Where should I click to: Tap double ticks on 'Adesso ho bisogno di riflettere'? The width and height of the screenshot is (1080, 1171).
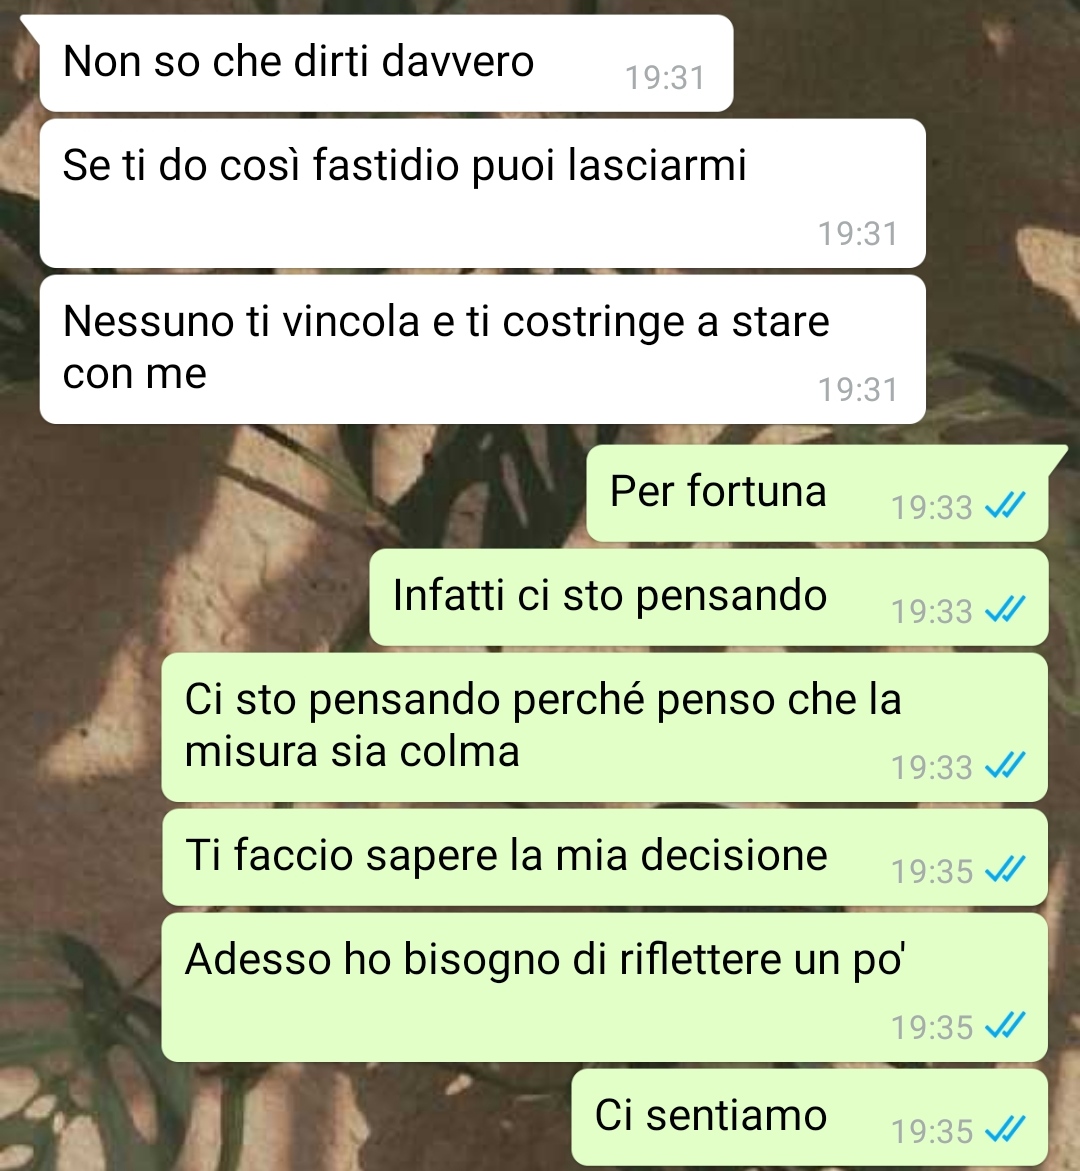click(1005, 1026)
